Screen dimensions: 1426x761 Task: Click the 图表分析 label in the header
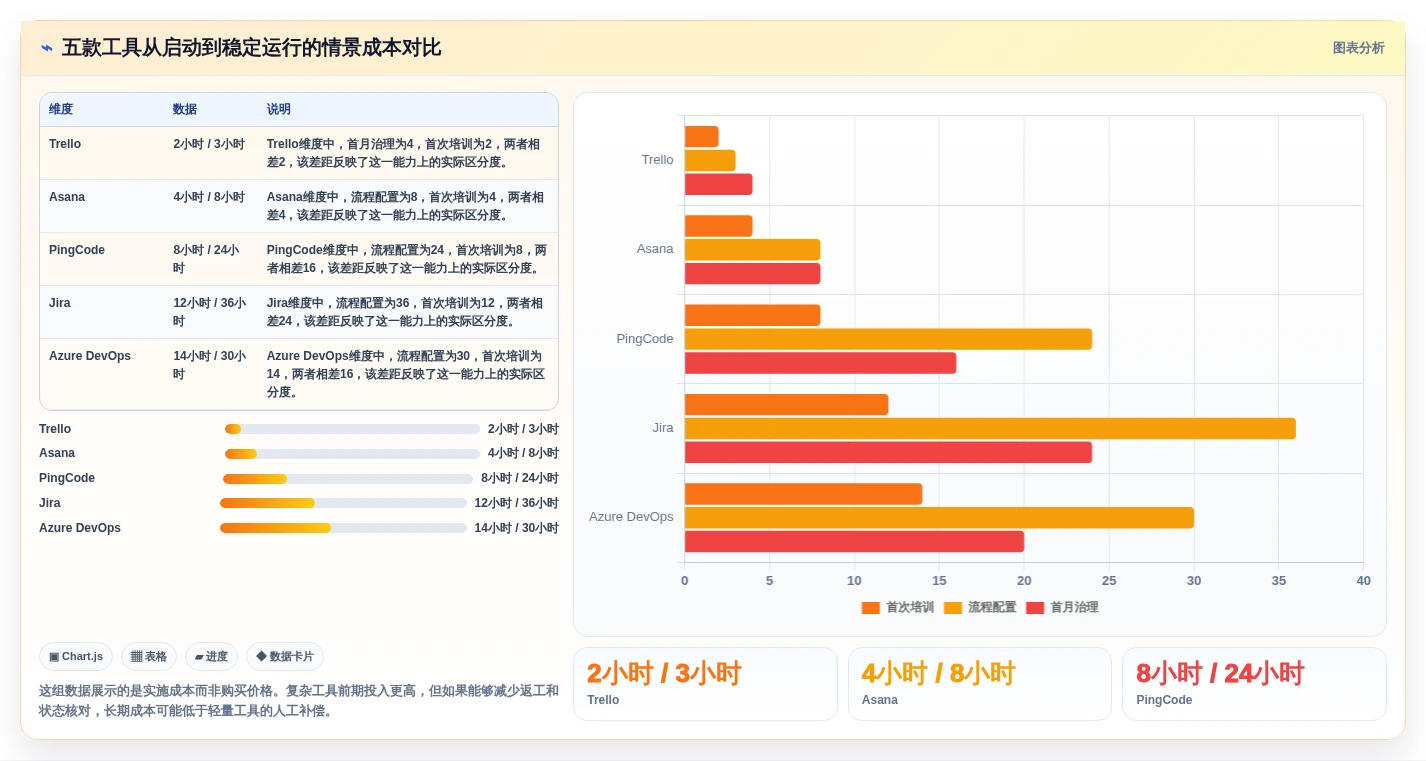tap(1358, 48)
